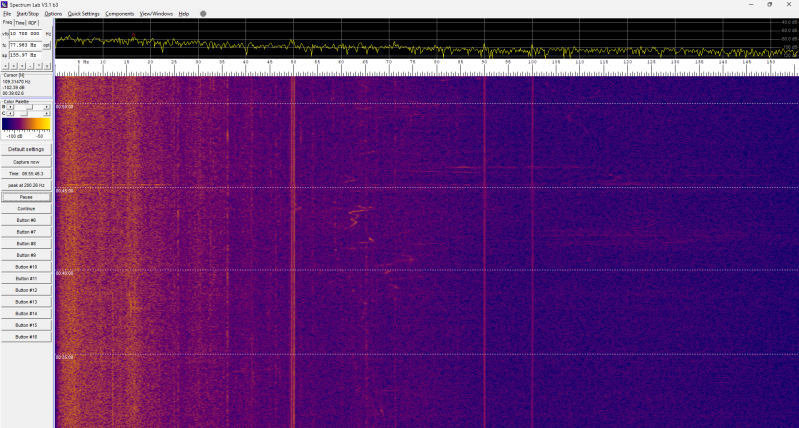The image size is (799, 428).
Task: Switch to the RDF tab
Action: (x=33, y=23)
